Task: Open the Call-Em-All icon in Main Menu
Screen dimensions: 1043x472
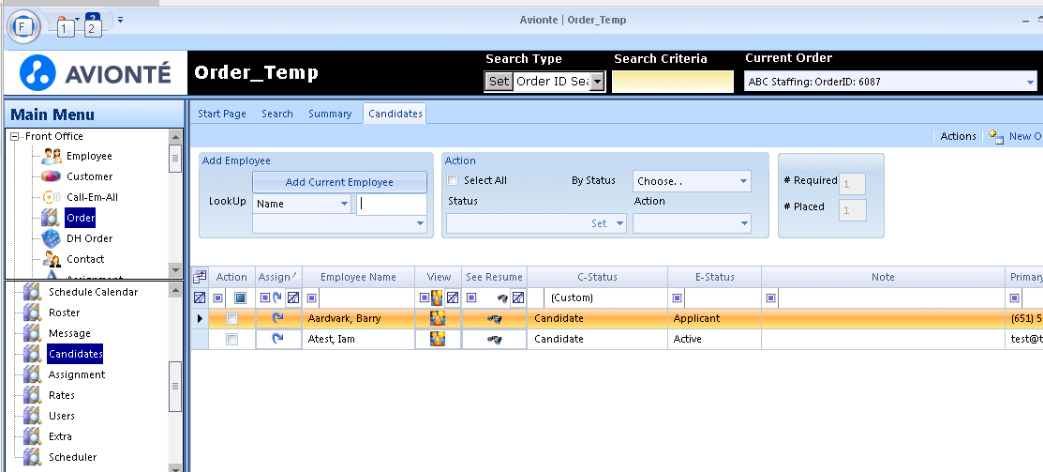Action: 52,197
